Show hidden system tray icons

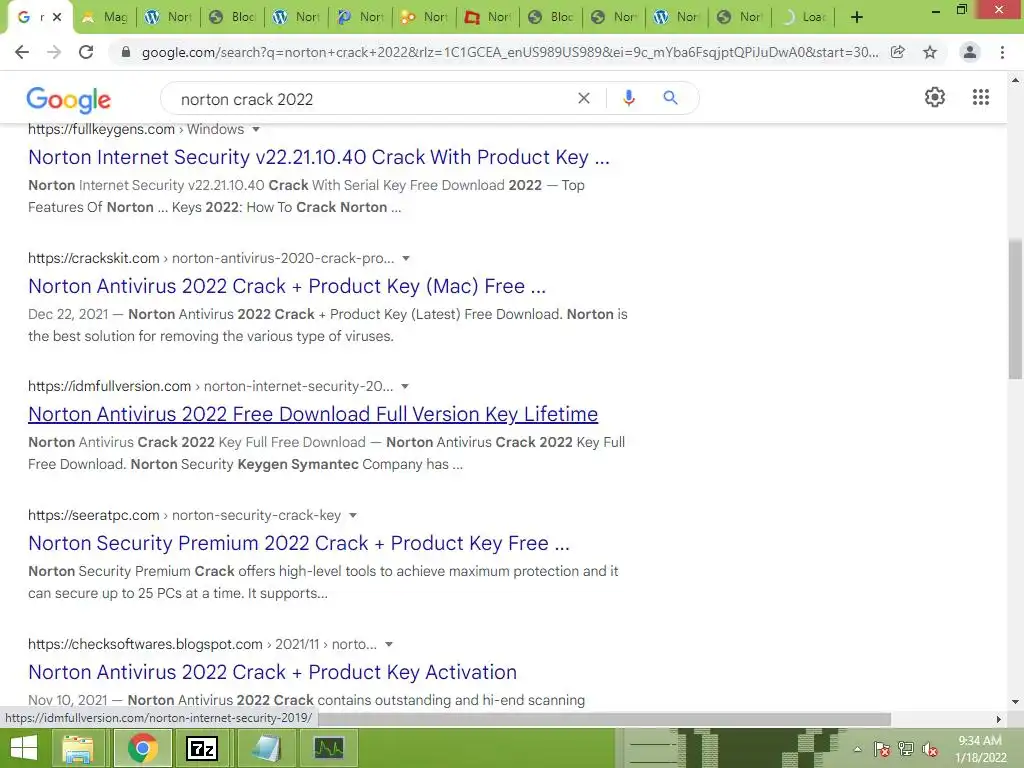[x=857, y=749]
